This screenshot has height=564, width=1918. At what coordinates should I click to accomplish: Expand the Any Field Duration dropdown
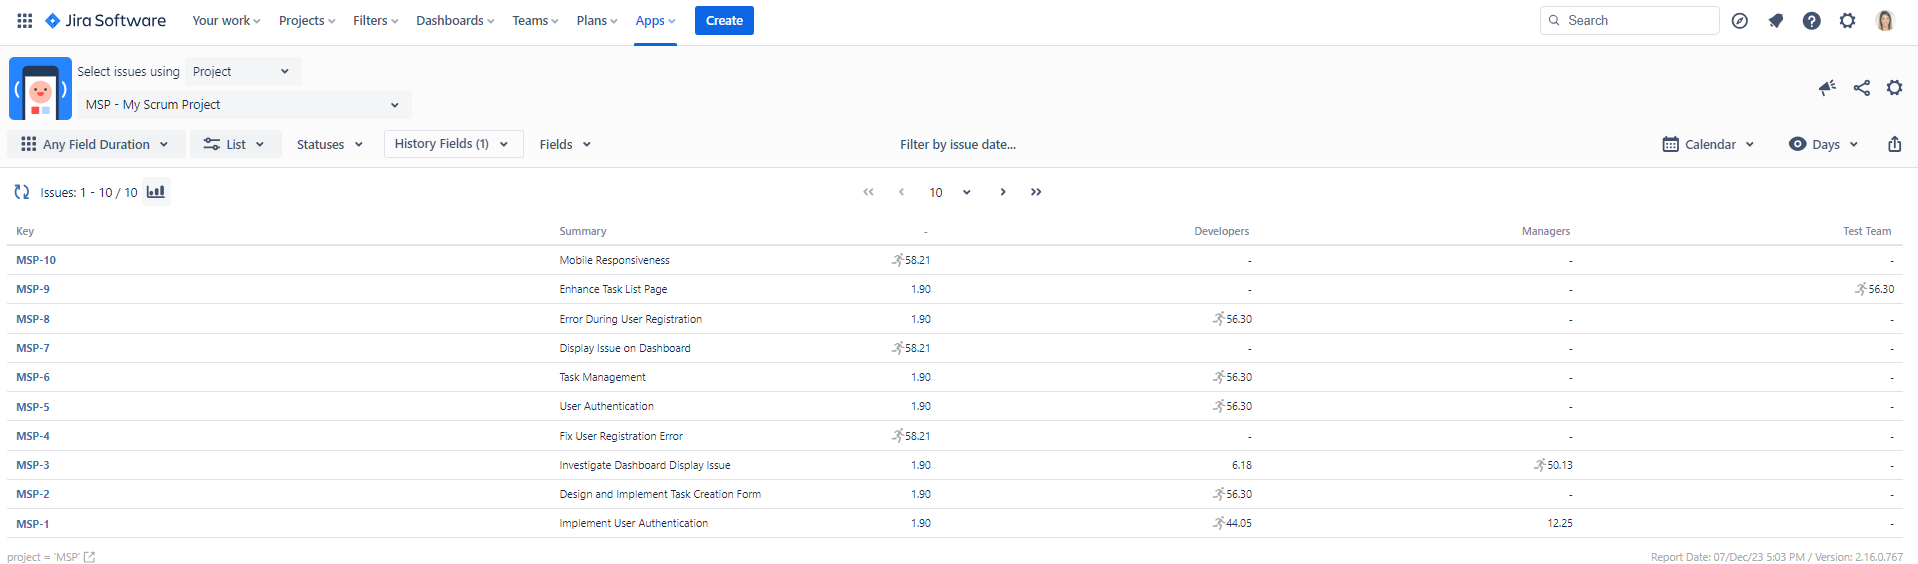point(96,144)
